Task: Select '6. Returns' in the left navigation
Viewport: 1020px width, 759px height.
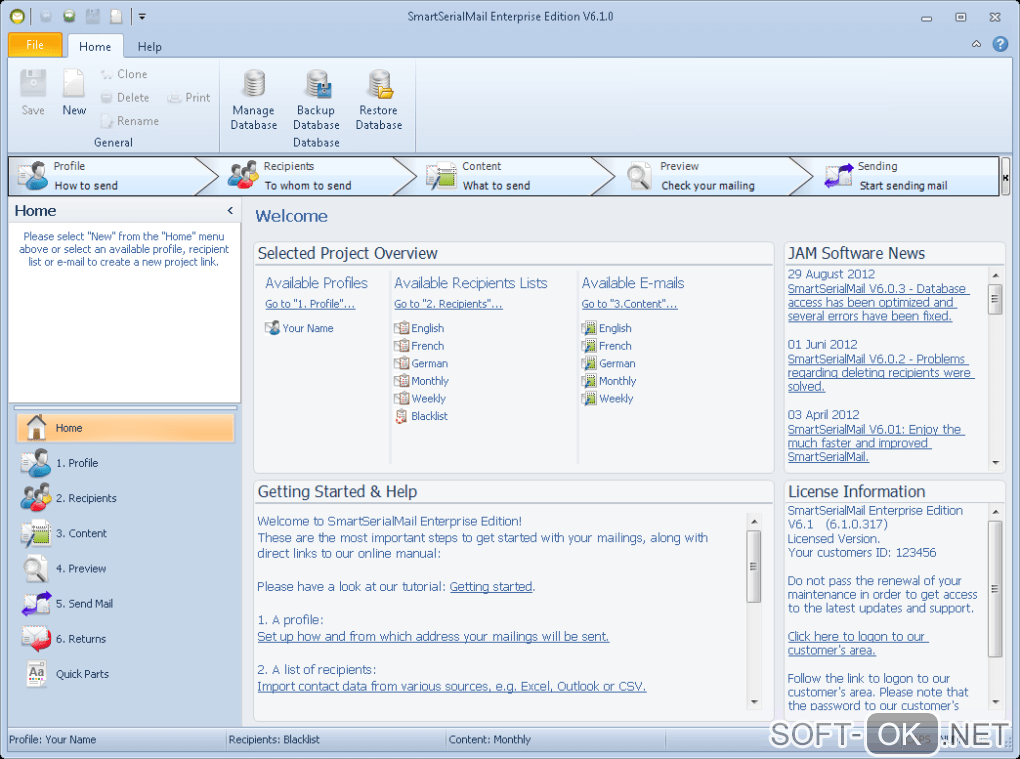Action: point(125,639)
